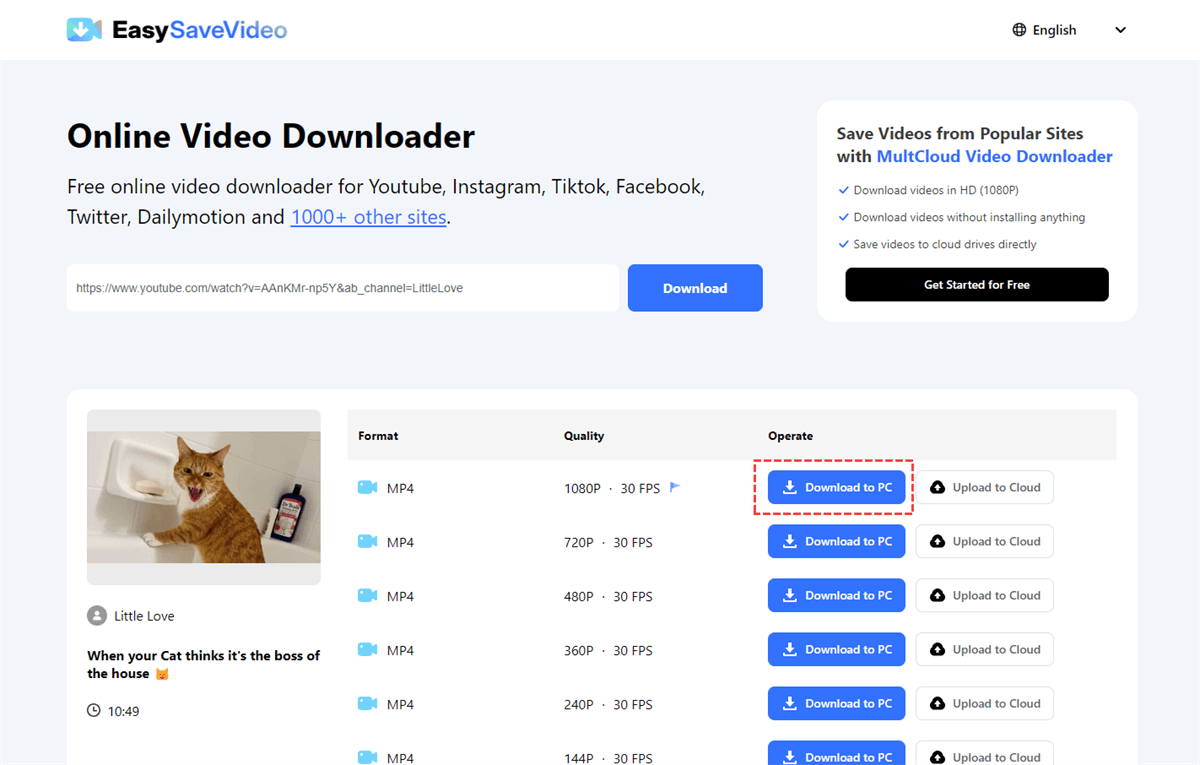Screen dimensions: 1200x765
Task: Click the 1080P · 30 FPS quality text
Action: point(612,488)
